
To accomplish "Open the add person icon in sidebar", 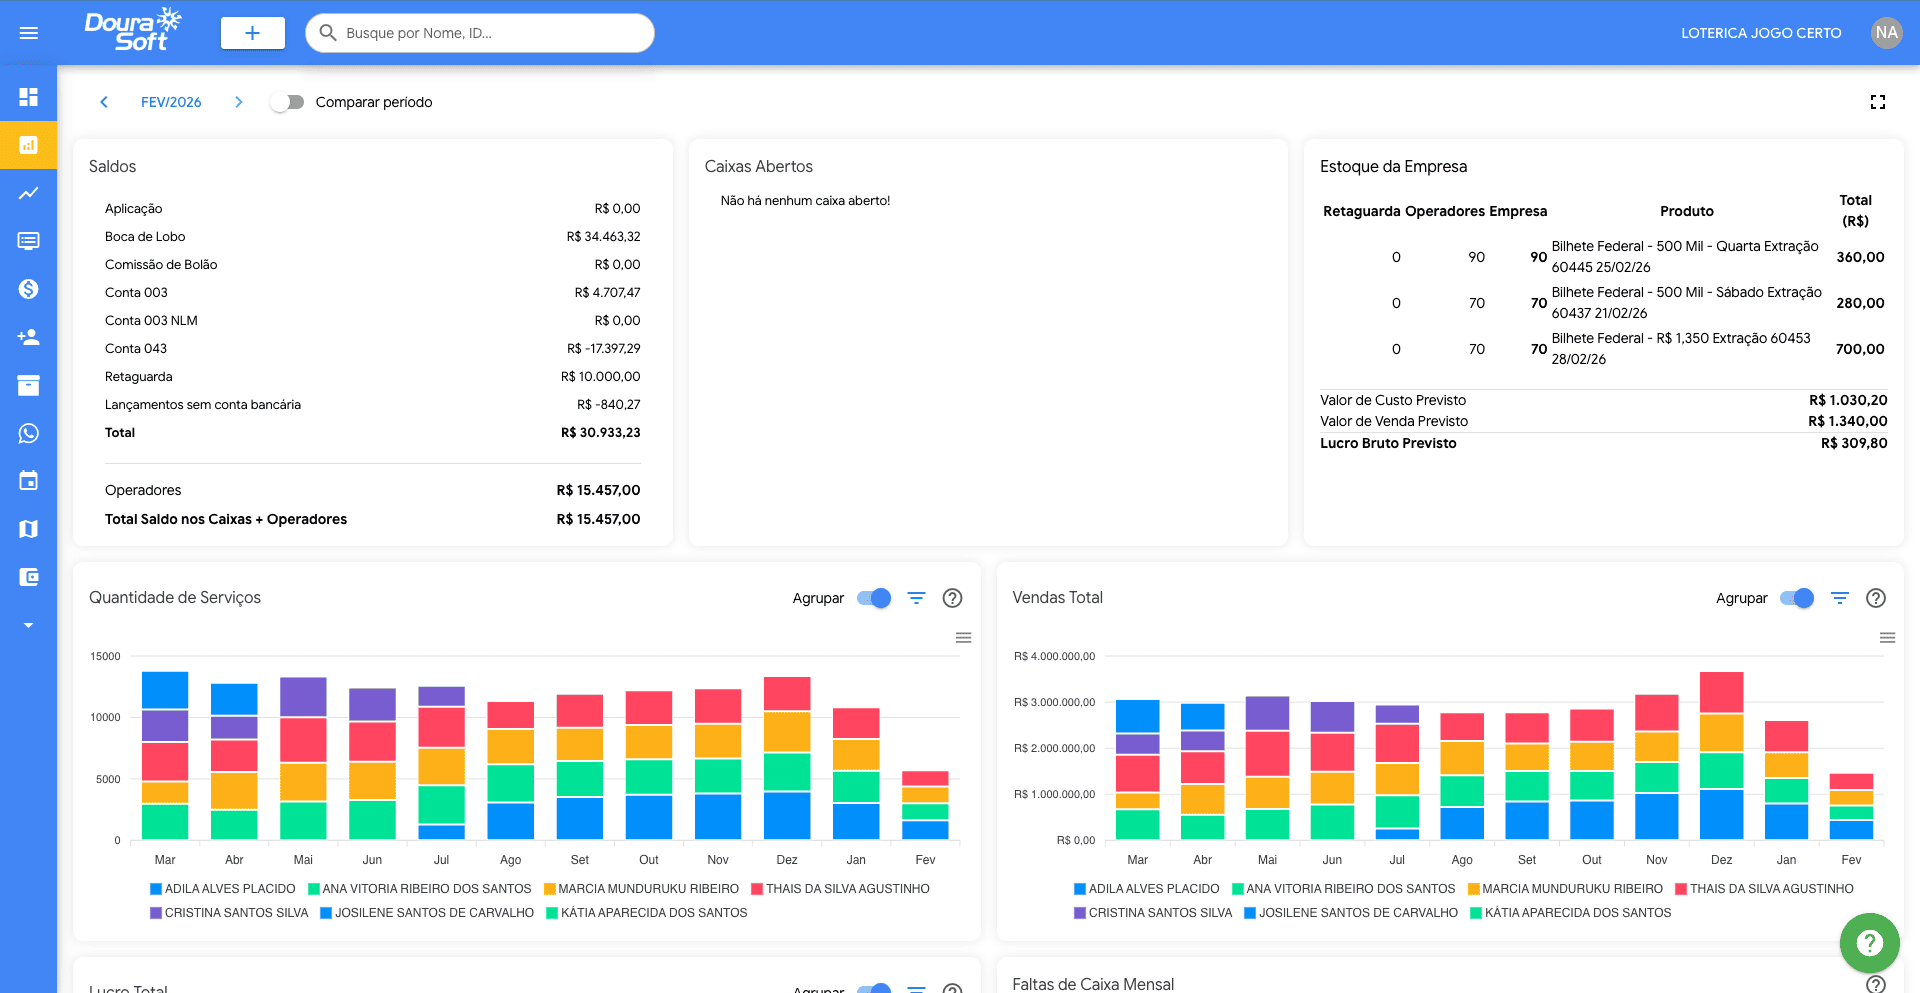I will pos(29,337).
